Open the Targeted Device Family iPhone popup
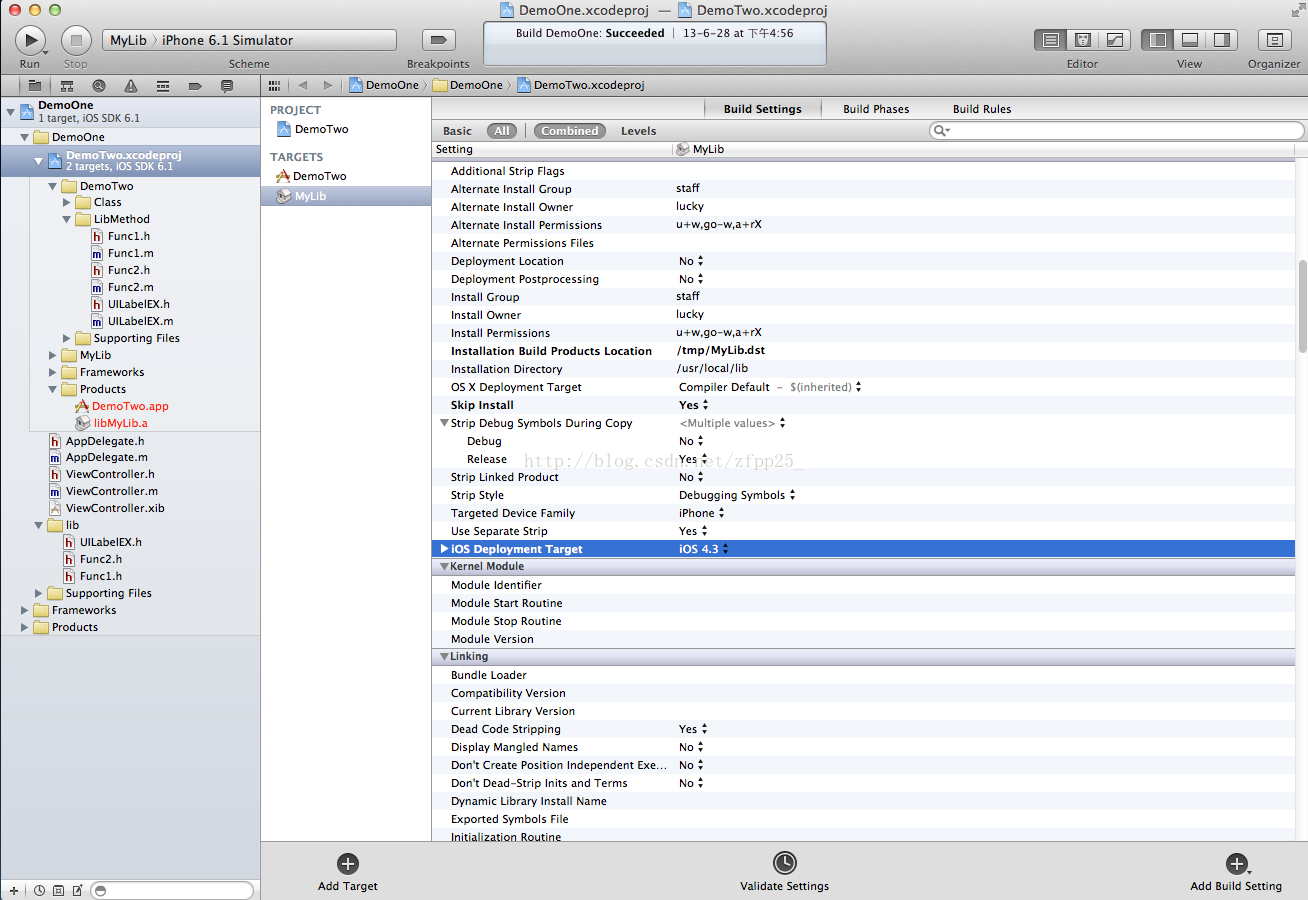Screen dimensions: 1308x900 tap(701, 513)
